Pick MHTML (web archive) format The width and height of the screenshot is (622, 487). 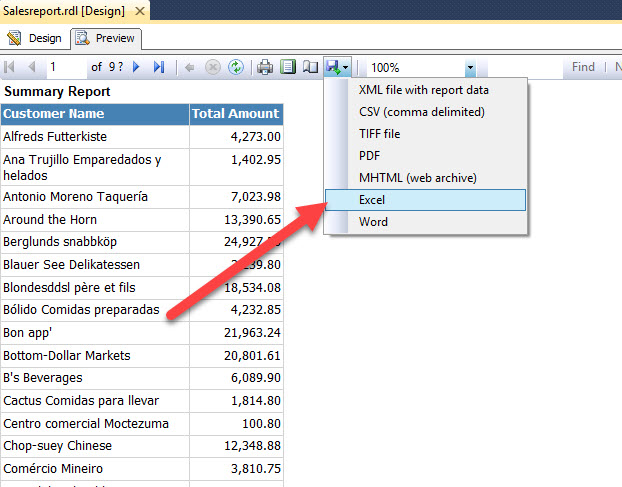426,178
